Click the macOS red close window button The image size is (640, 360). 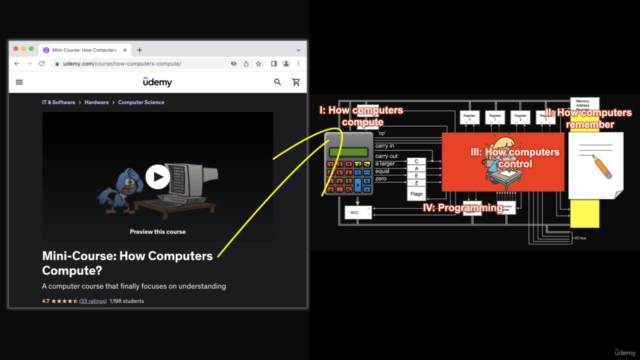[x=16, y=49]
